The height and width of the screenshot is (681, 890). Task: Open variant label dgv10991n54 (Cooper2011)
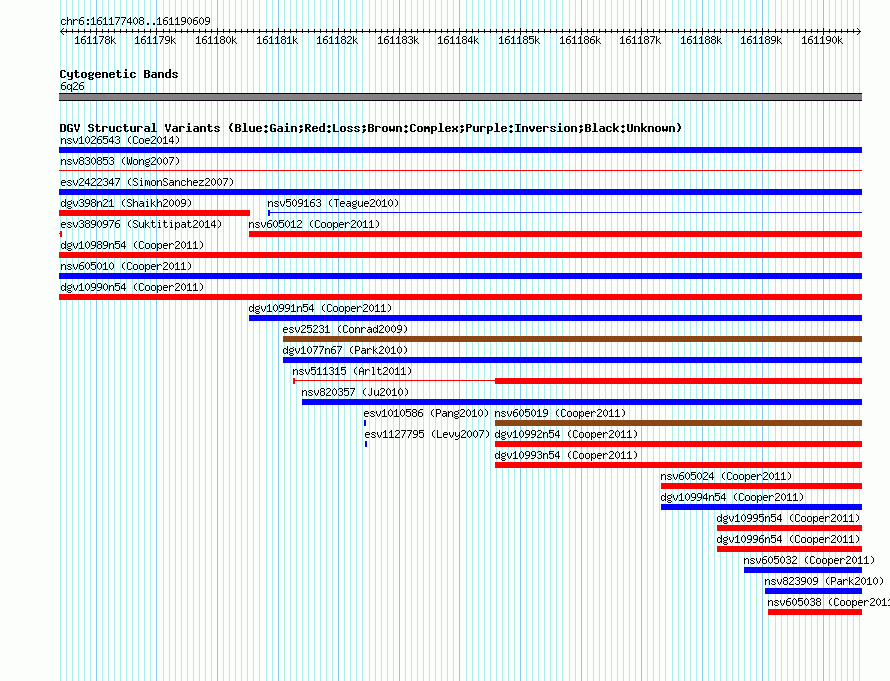coord(320,308)
